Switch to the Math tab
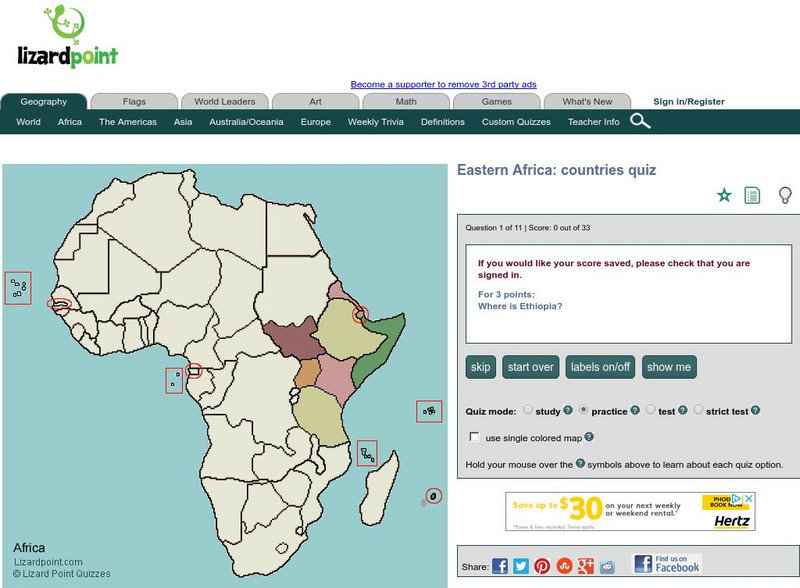The height and width of the screenshot is (588, 800). tap(406, 102)
